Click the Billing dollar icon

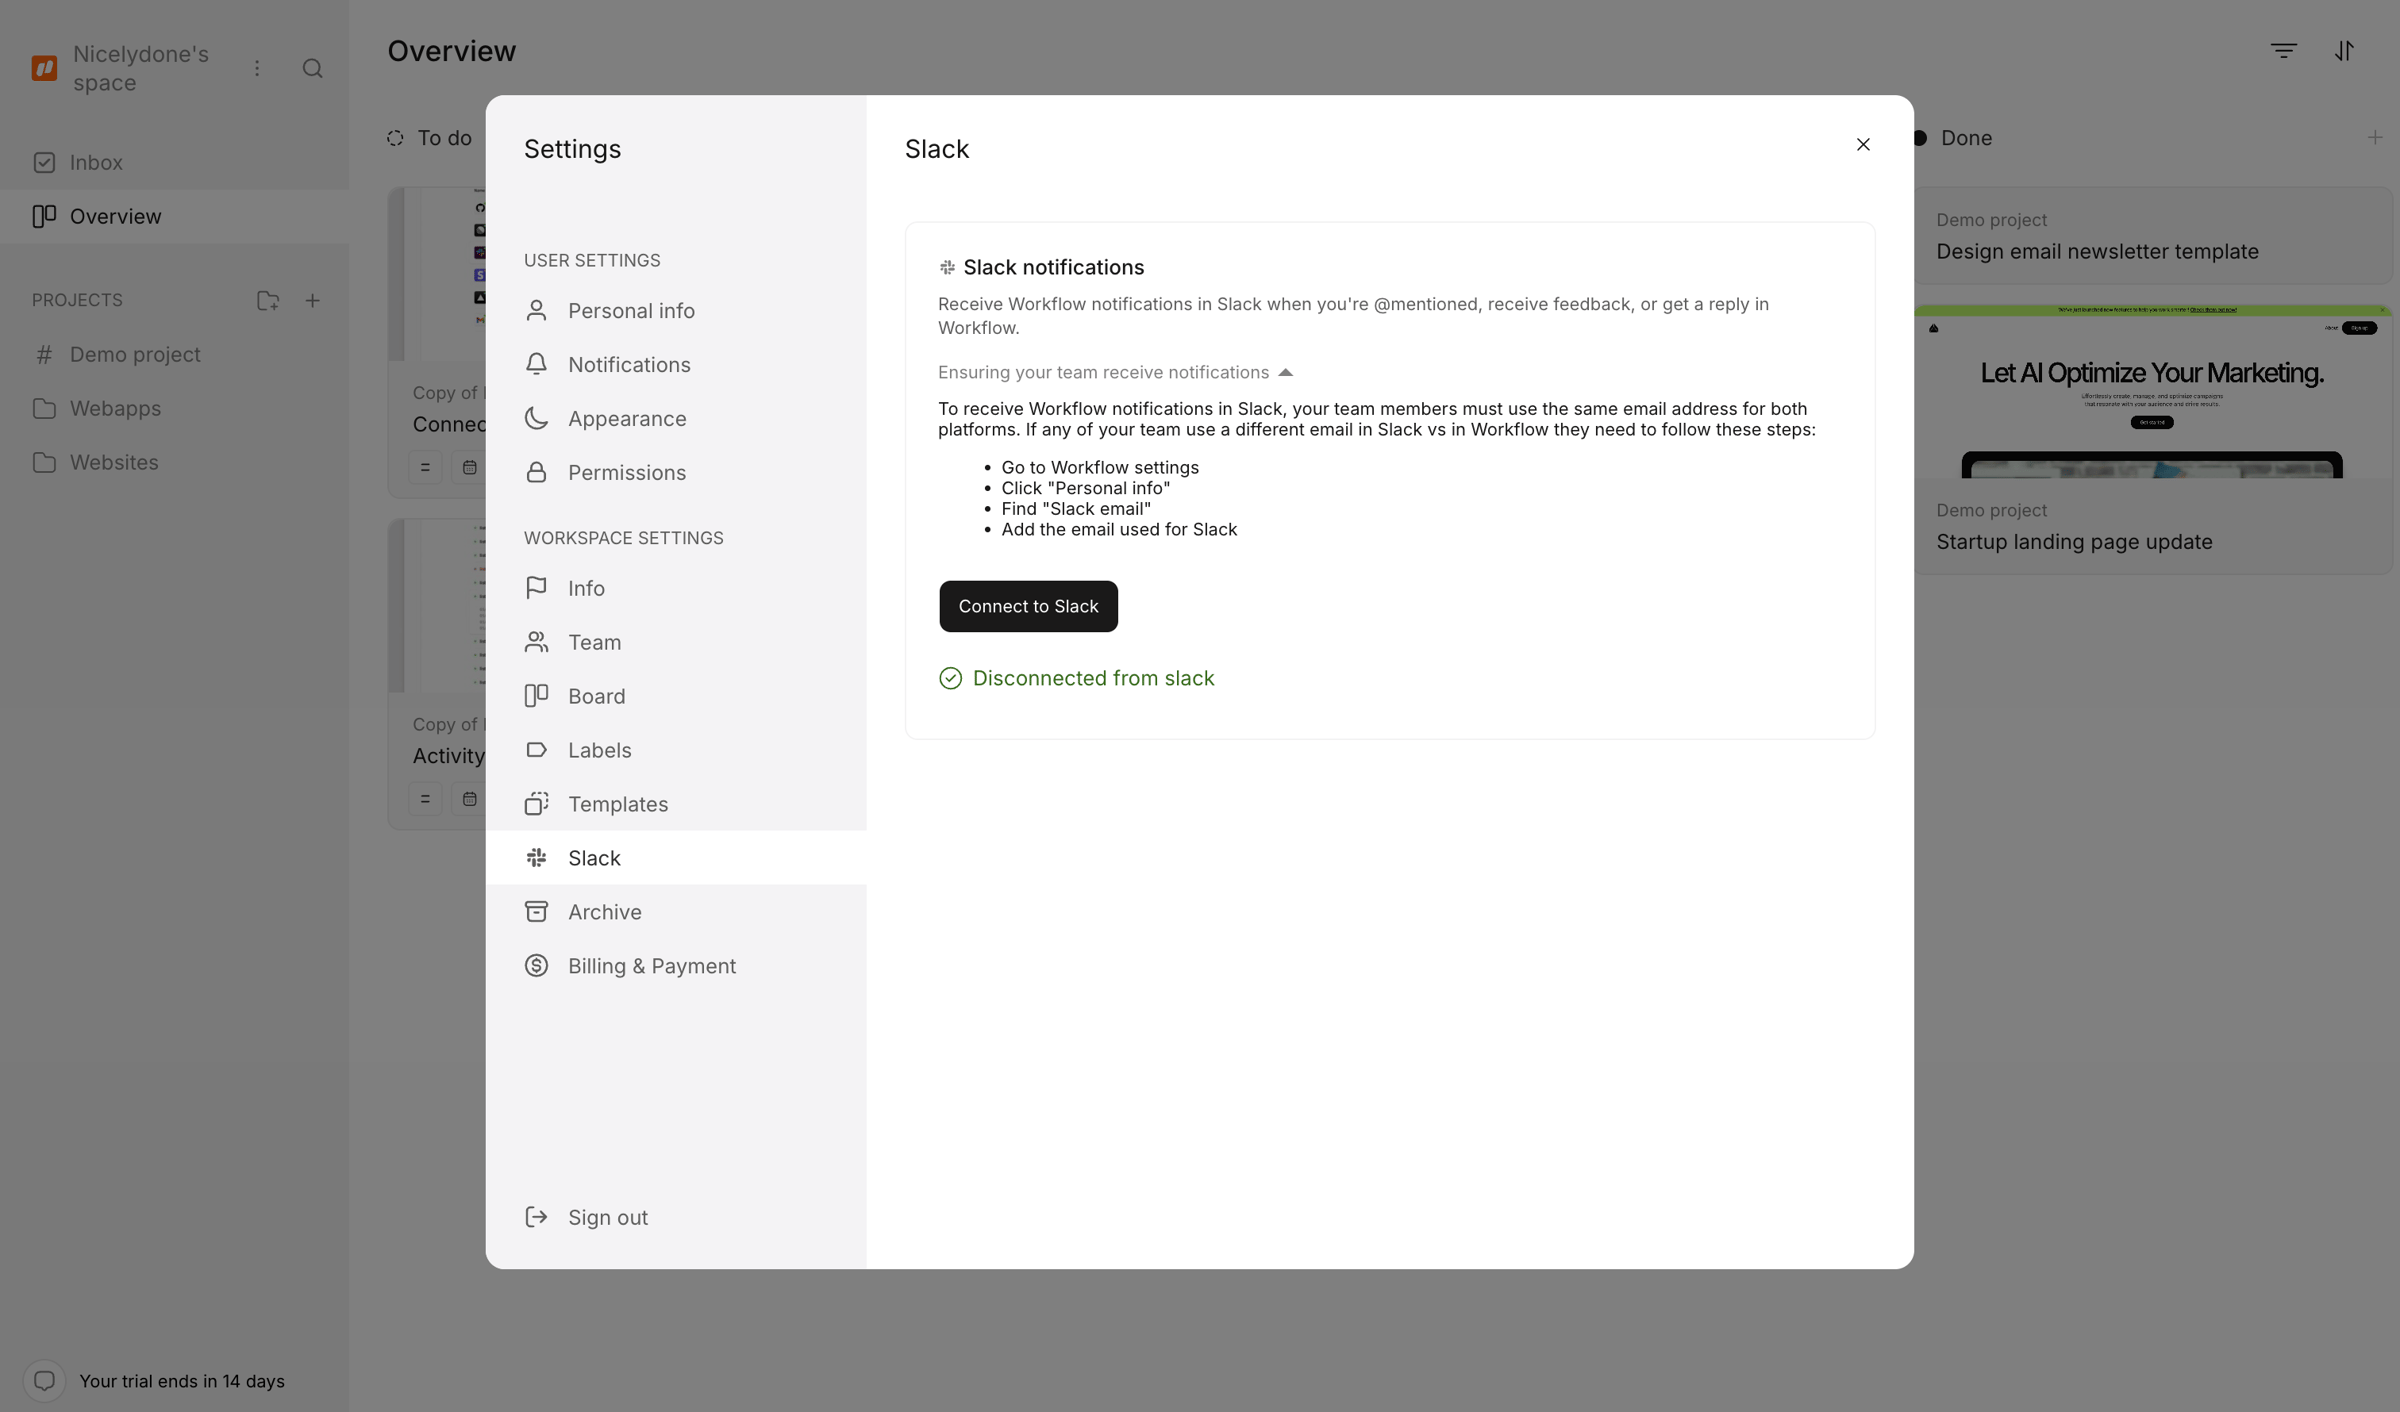tap(536, 966)
